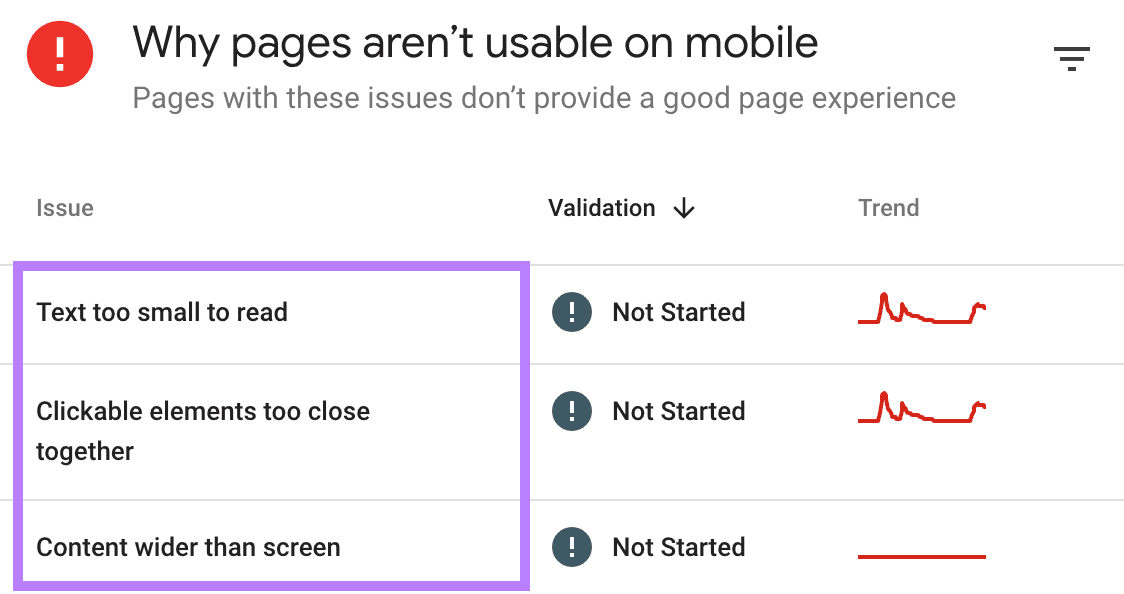The image size is (1124, 594).
Task: Open the 'Text too small to read' issue
Action: point(162,312)
